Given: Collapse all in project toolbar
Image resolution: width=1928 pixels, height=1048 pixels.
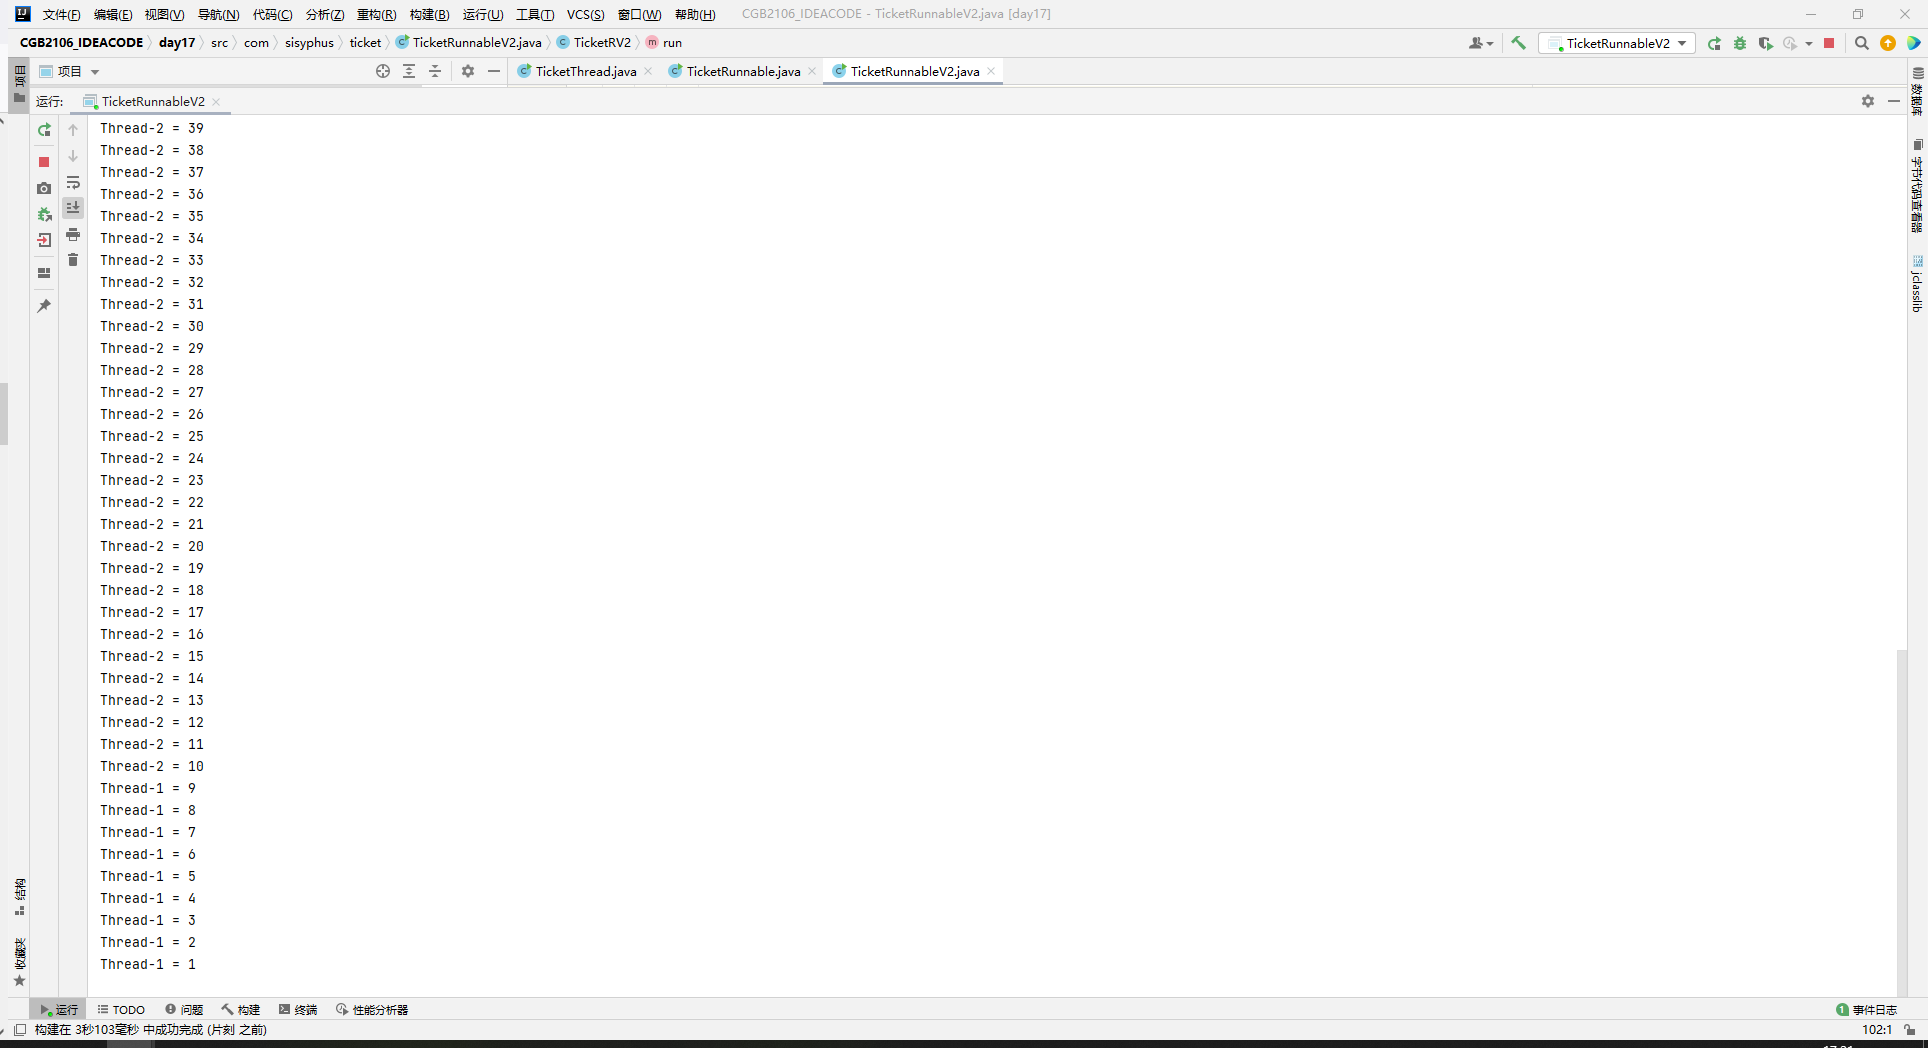Looking at the screenshot, I should pyautogui.click(x=435, y=71).
